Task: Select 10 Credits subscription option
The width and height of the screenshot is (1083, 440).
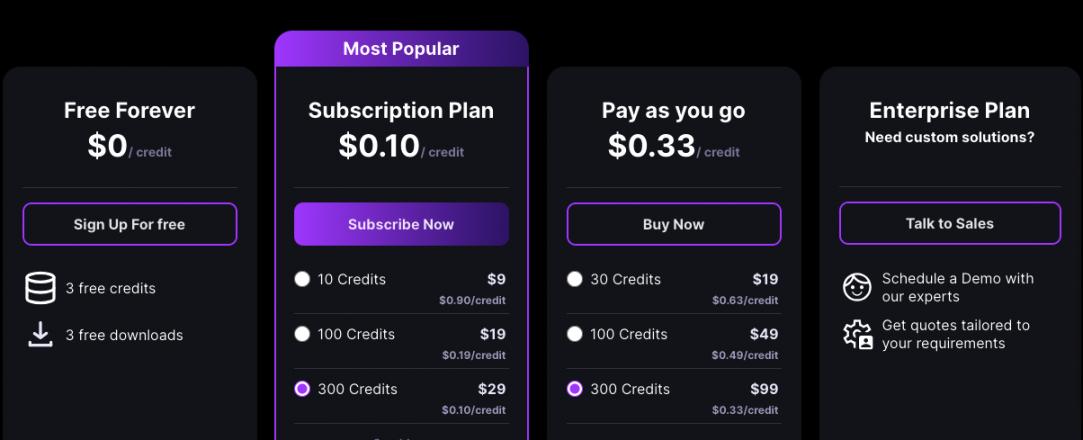Action: click(302, 280)
